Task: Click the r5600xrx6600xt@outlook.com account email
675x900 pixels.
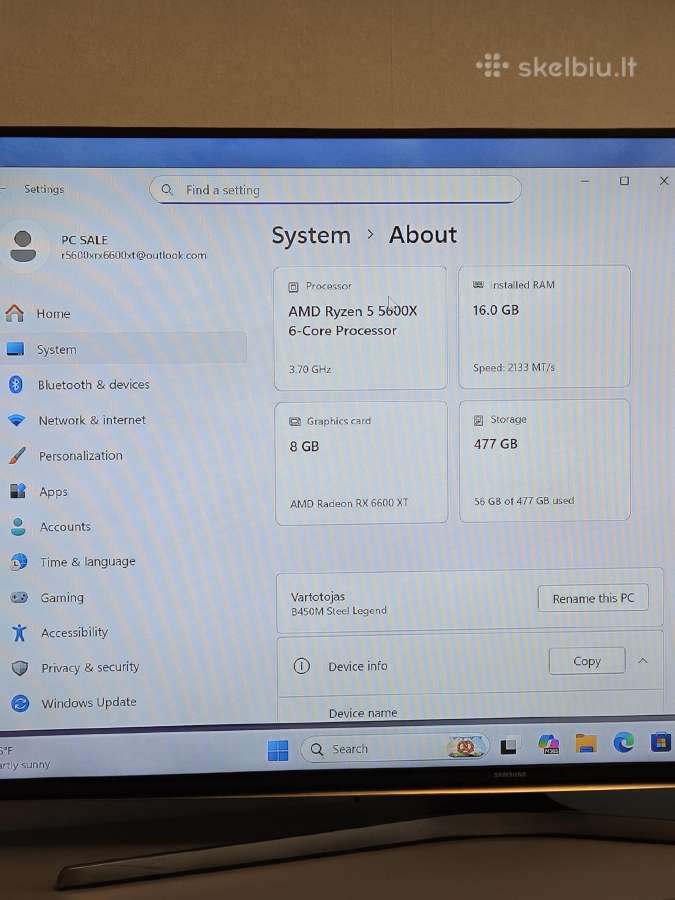Action: click(x=134, y=255)
